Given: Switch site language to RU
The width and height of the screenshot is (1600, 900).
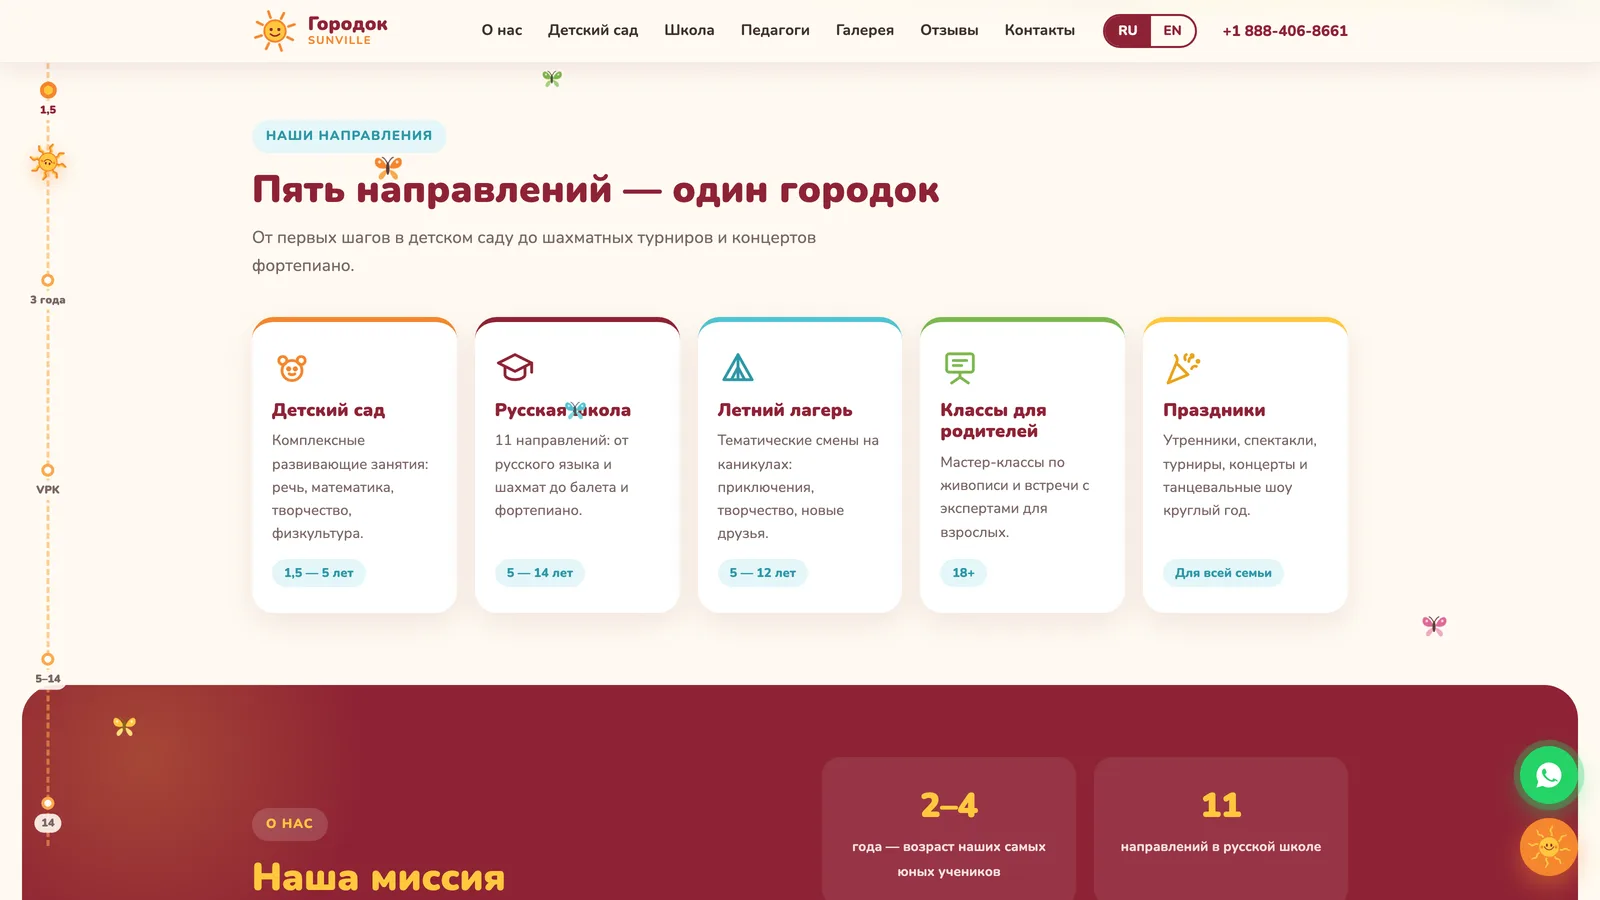Looking at the screenshot, I should [1127, 31].
